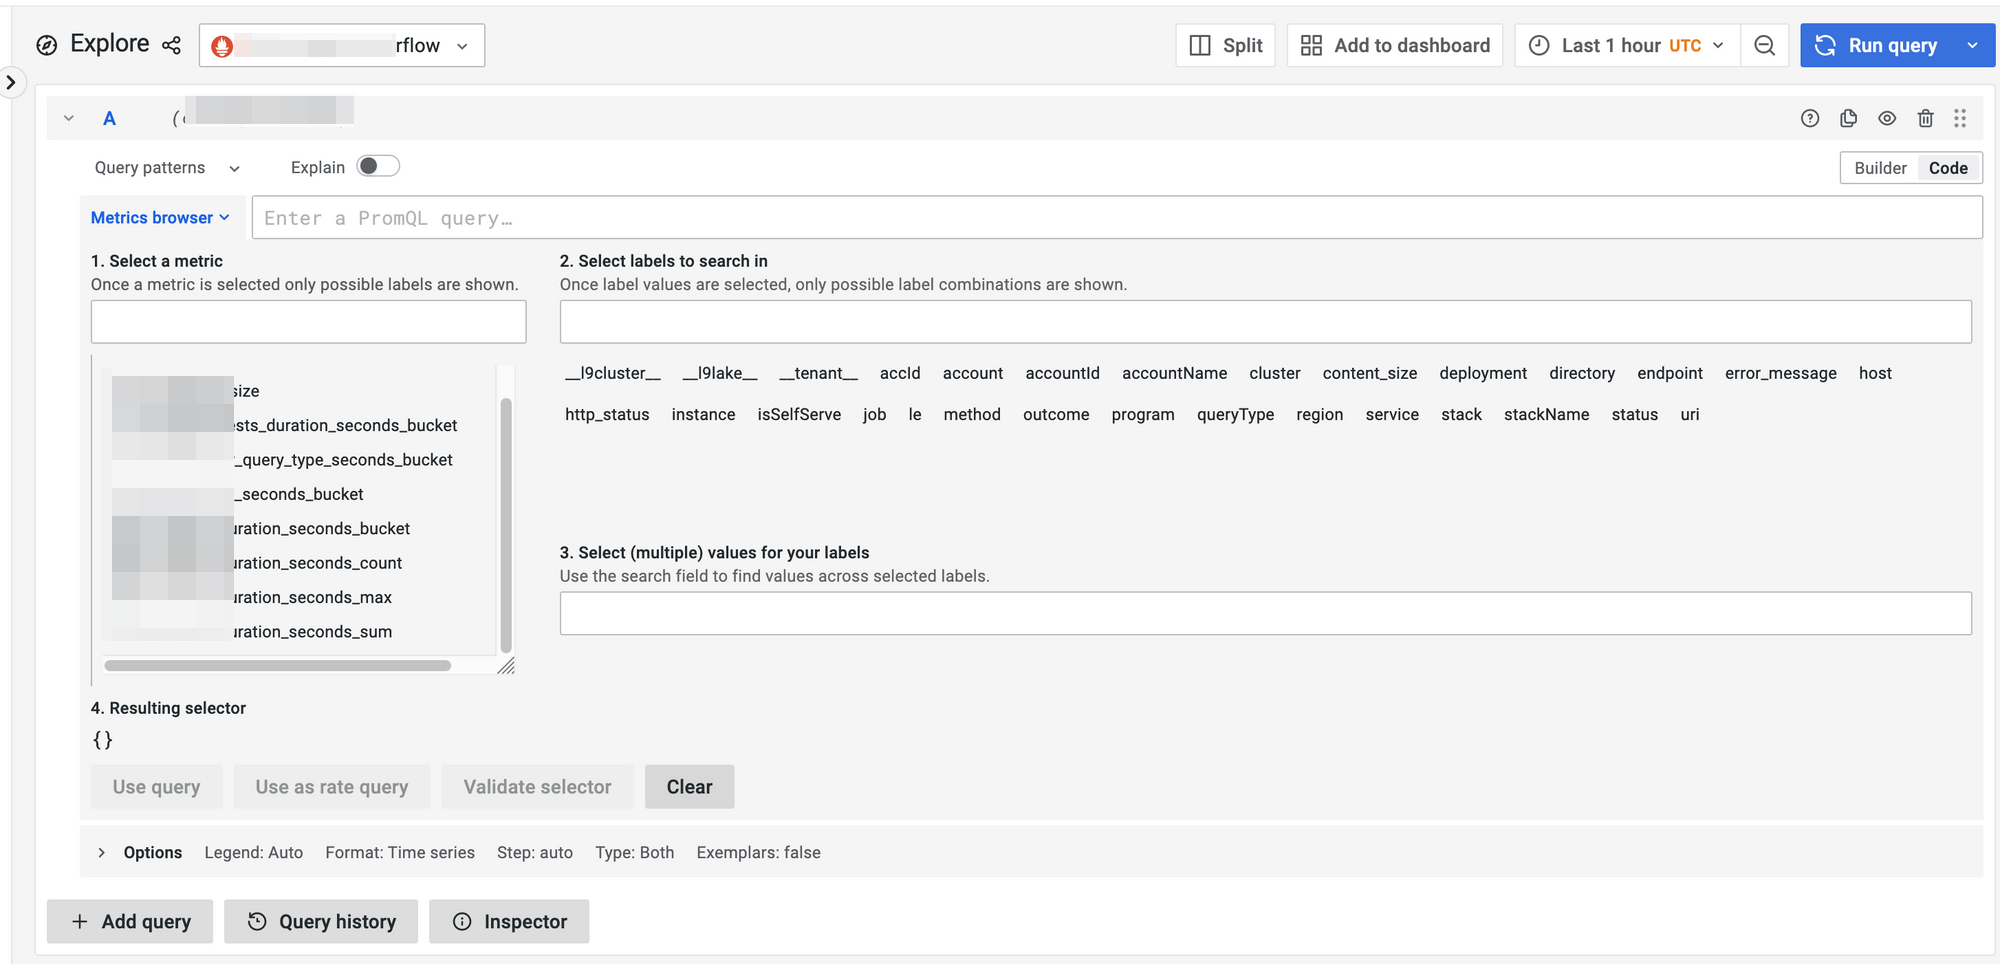Open the data source picker dropdown
2000x964 pixels.
342,45
